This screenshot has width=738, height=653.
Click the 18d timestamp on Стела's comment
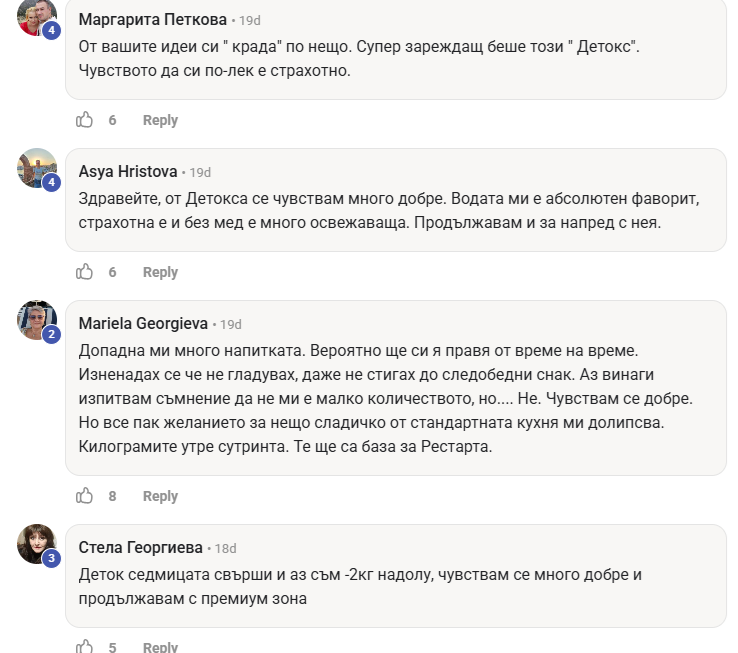[225, 548]
